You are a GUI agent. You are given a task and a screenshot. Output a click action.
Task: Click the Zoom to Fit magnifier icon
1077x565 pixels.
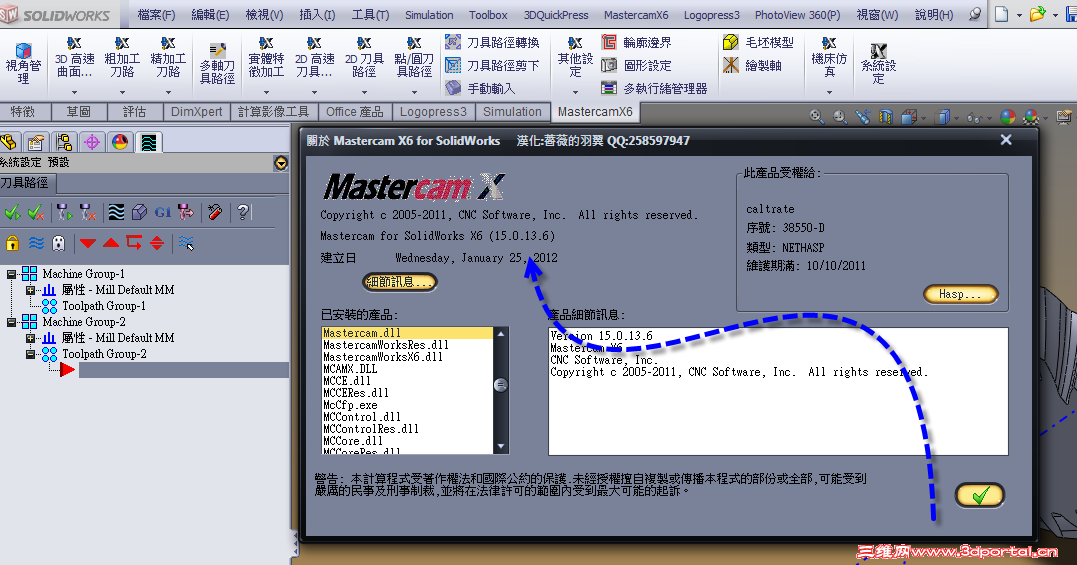pyautogui.click(x=816, y=117)
